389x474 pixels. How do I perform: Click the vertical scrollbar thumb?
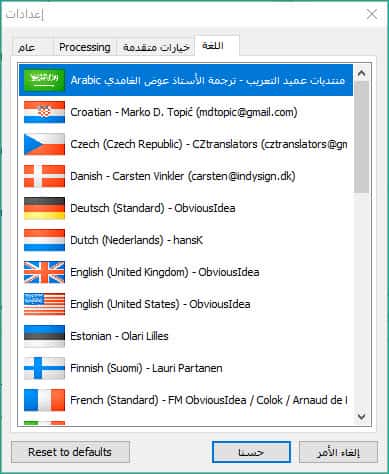[362, 137]
